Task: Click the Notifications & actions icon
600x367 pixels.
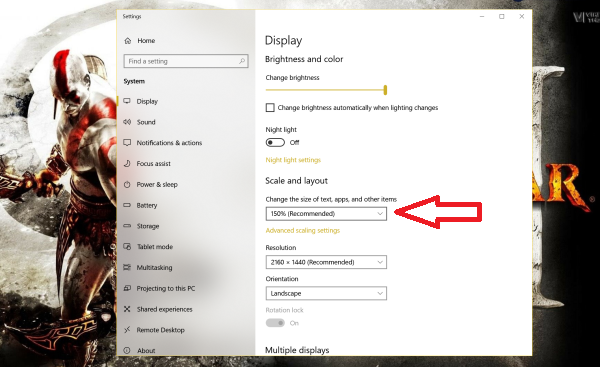Action: tap(127, 142)
